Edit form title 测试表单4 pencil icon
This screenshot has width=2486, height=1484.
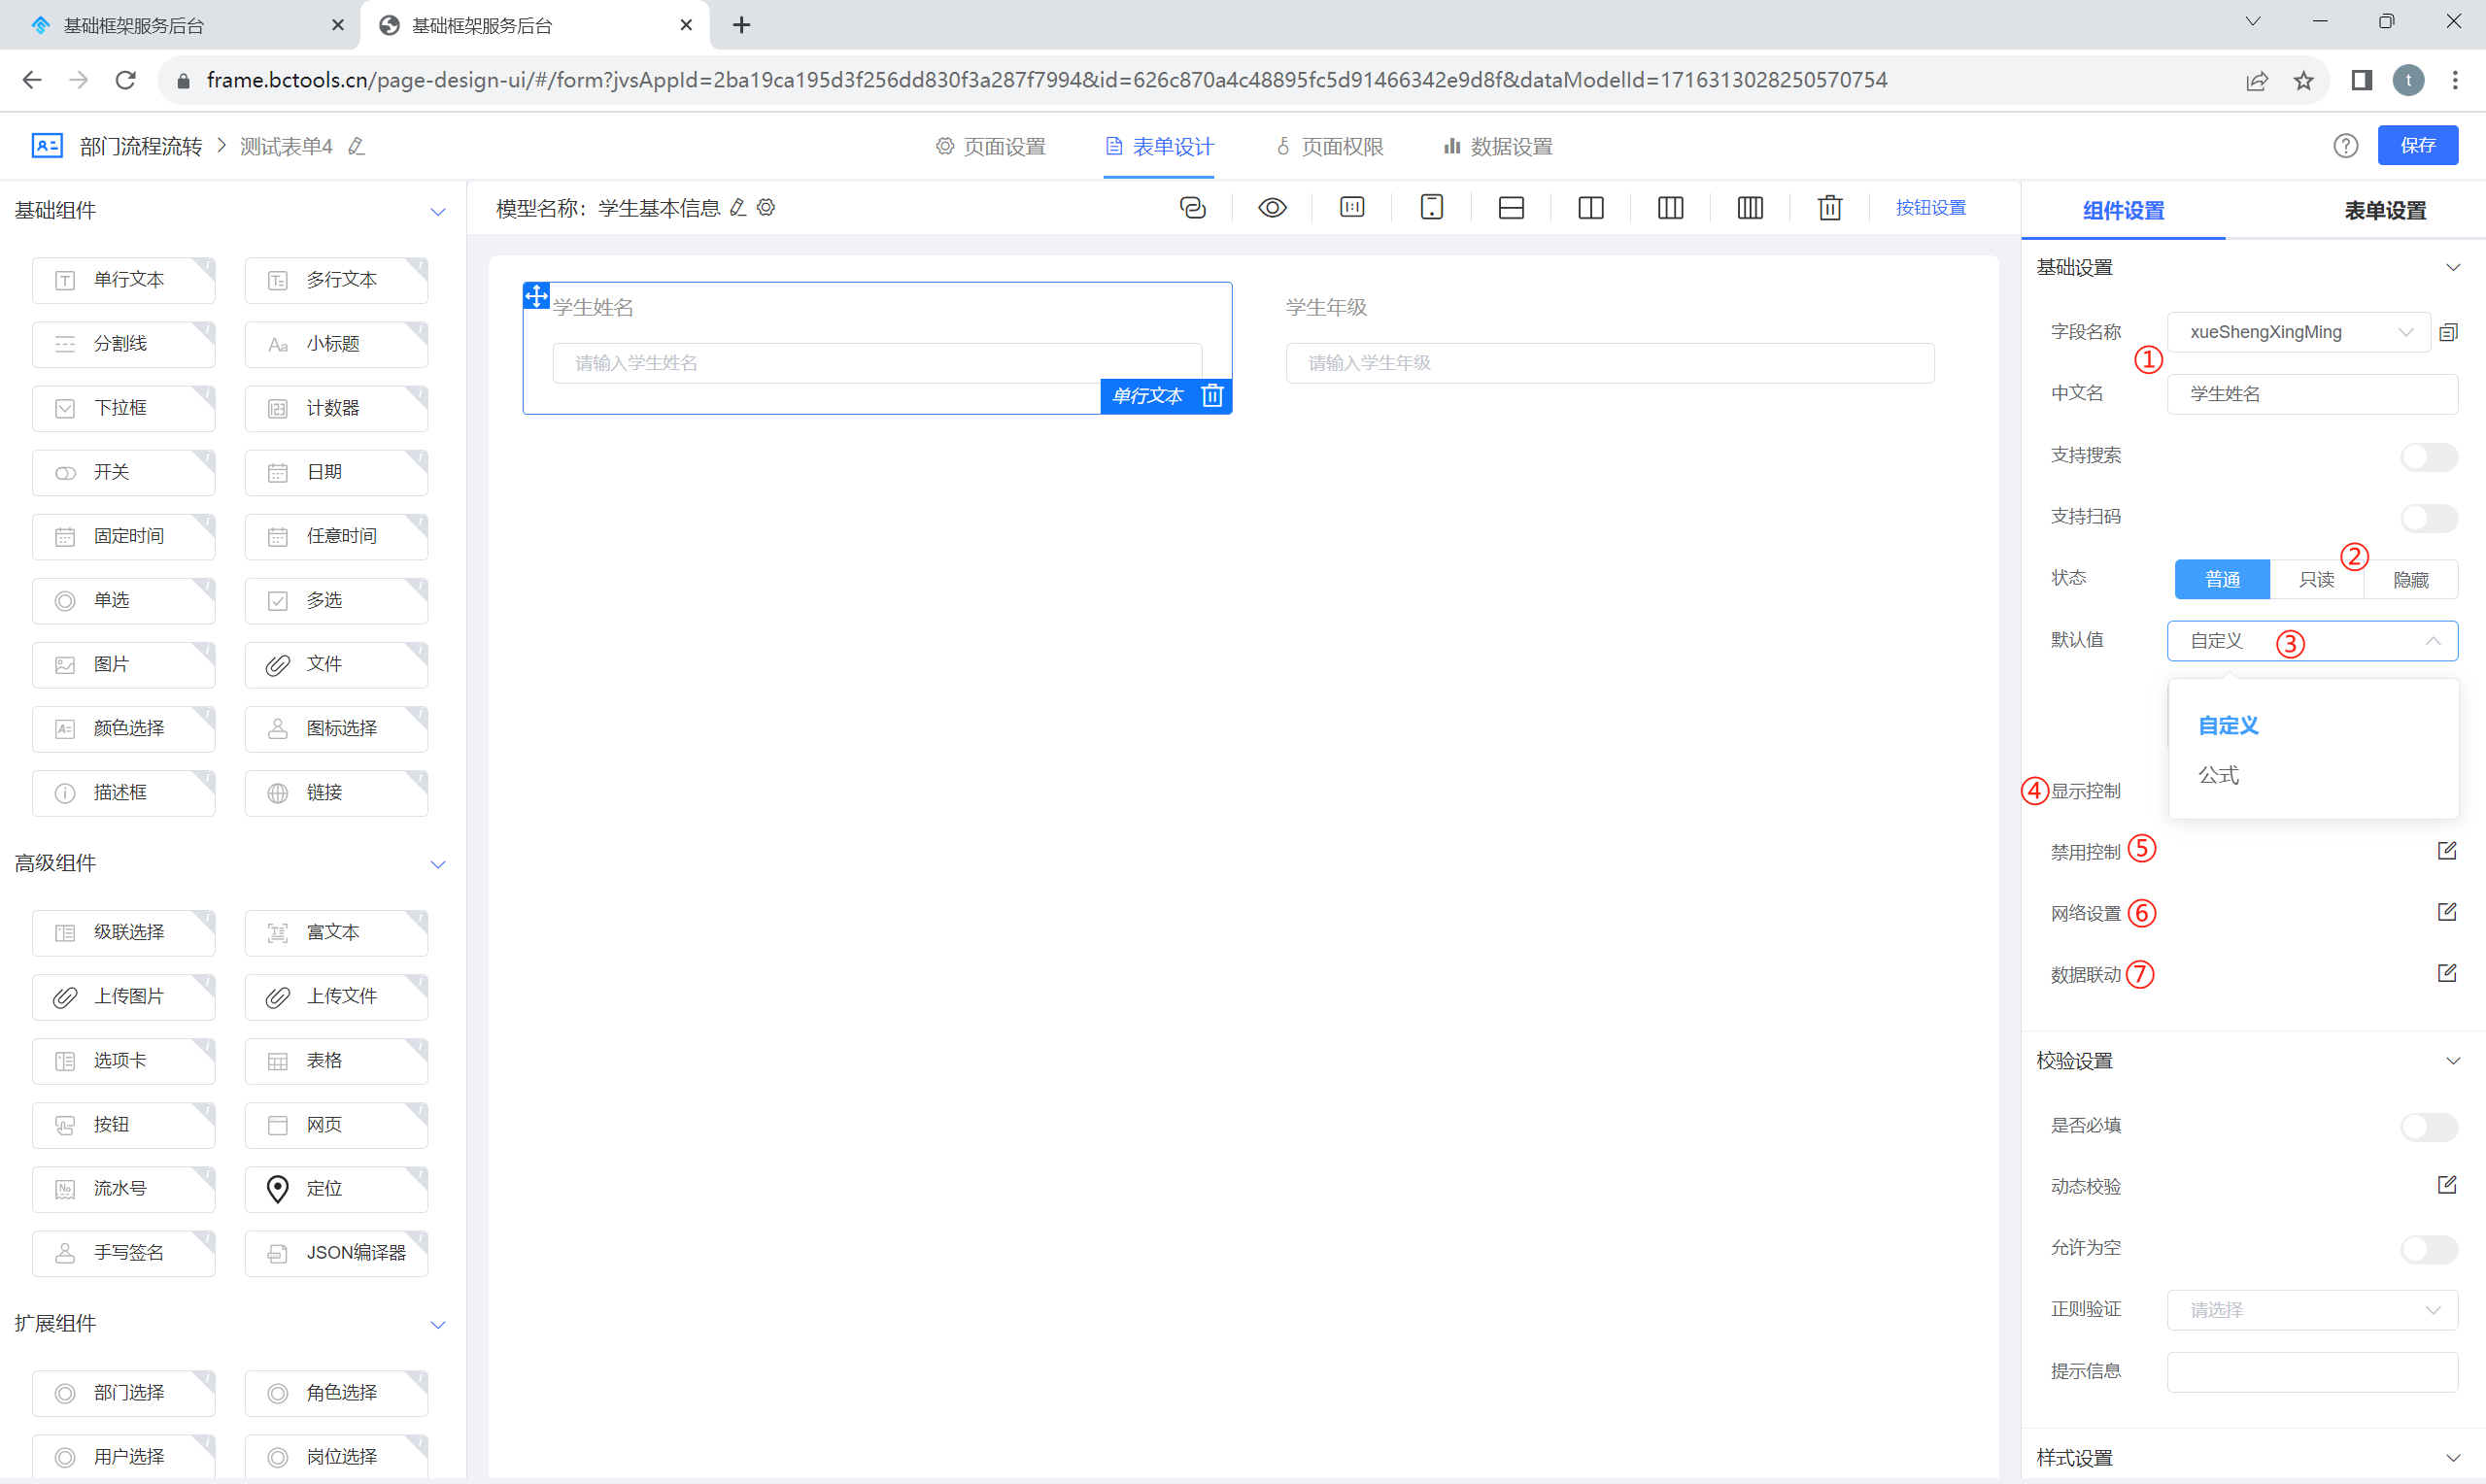(357, 147)
